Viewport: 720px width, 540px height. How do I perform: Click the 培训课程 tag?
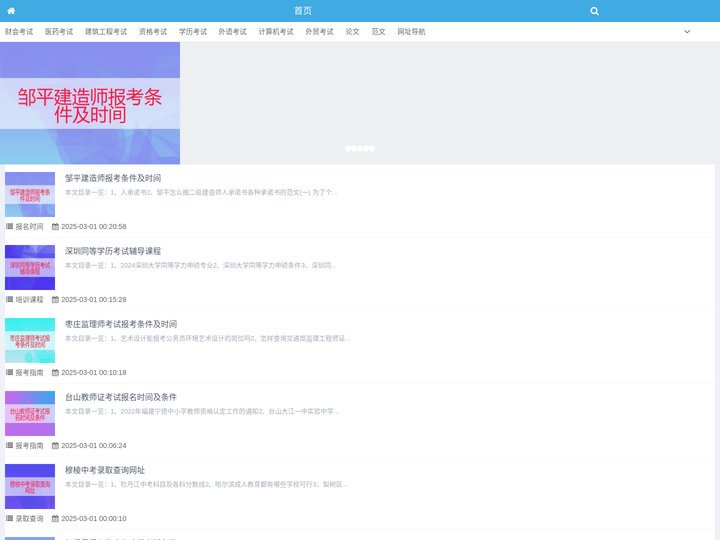click(x=29, y=299)
